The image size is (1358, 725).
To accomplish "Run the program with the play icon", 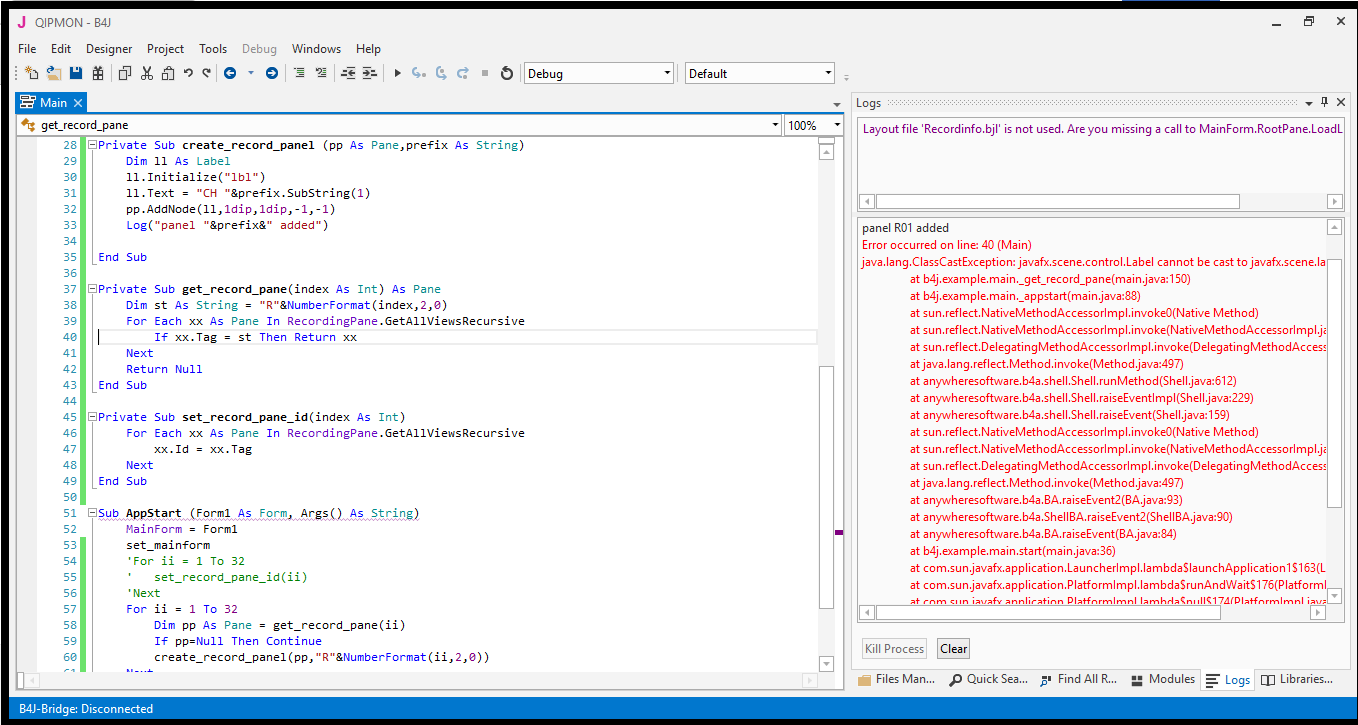I will point(397,73).
